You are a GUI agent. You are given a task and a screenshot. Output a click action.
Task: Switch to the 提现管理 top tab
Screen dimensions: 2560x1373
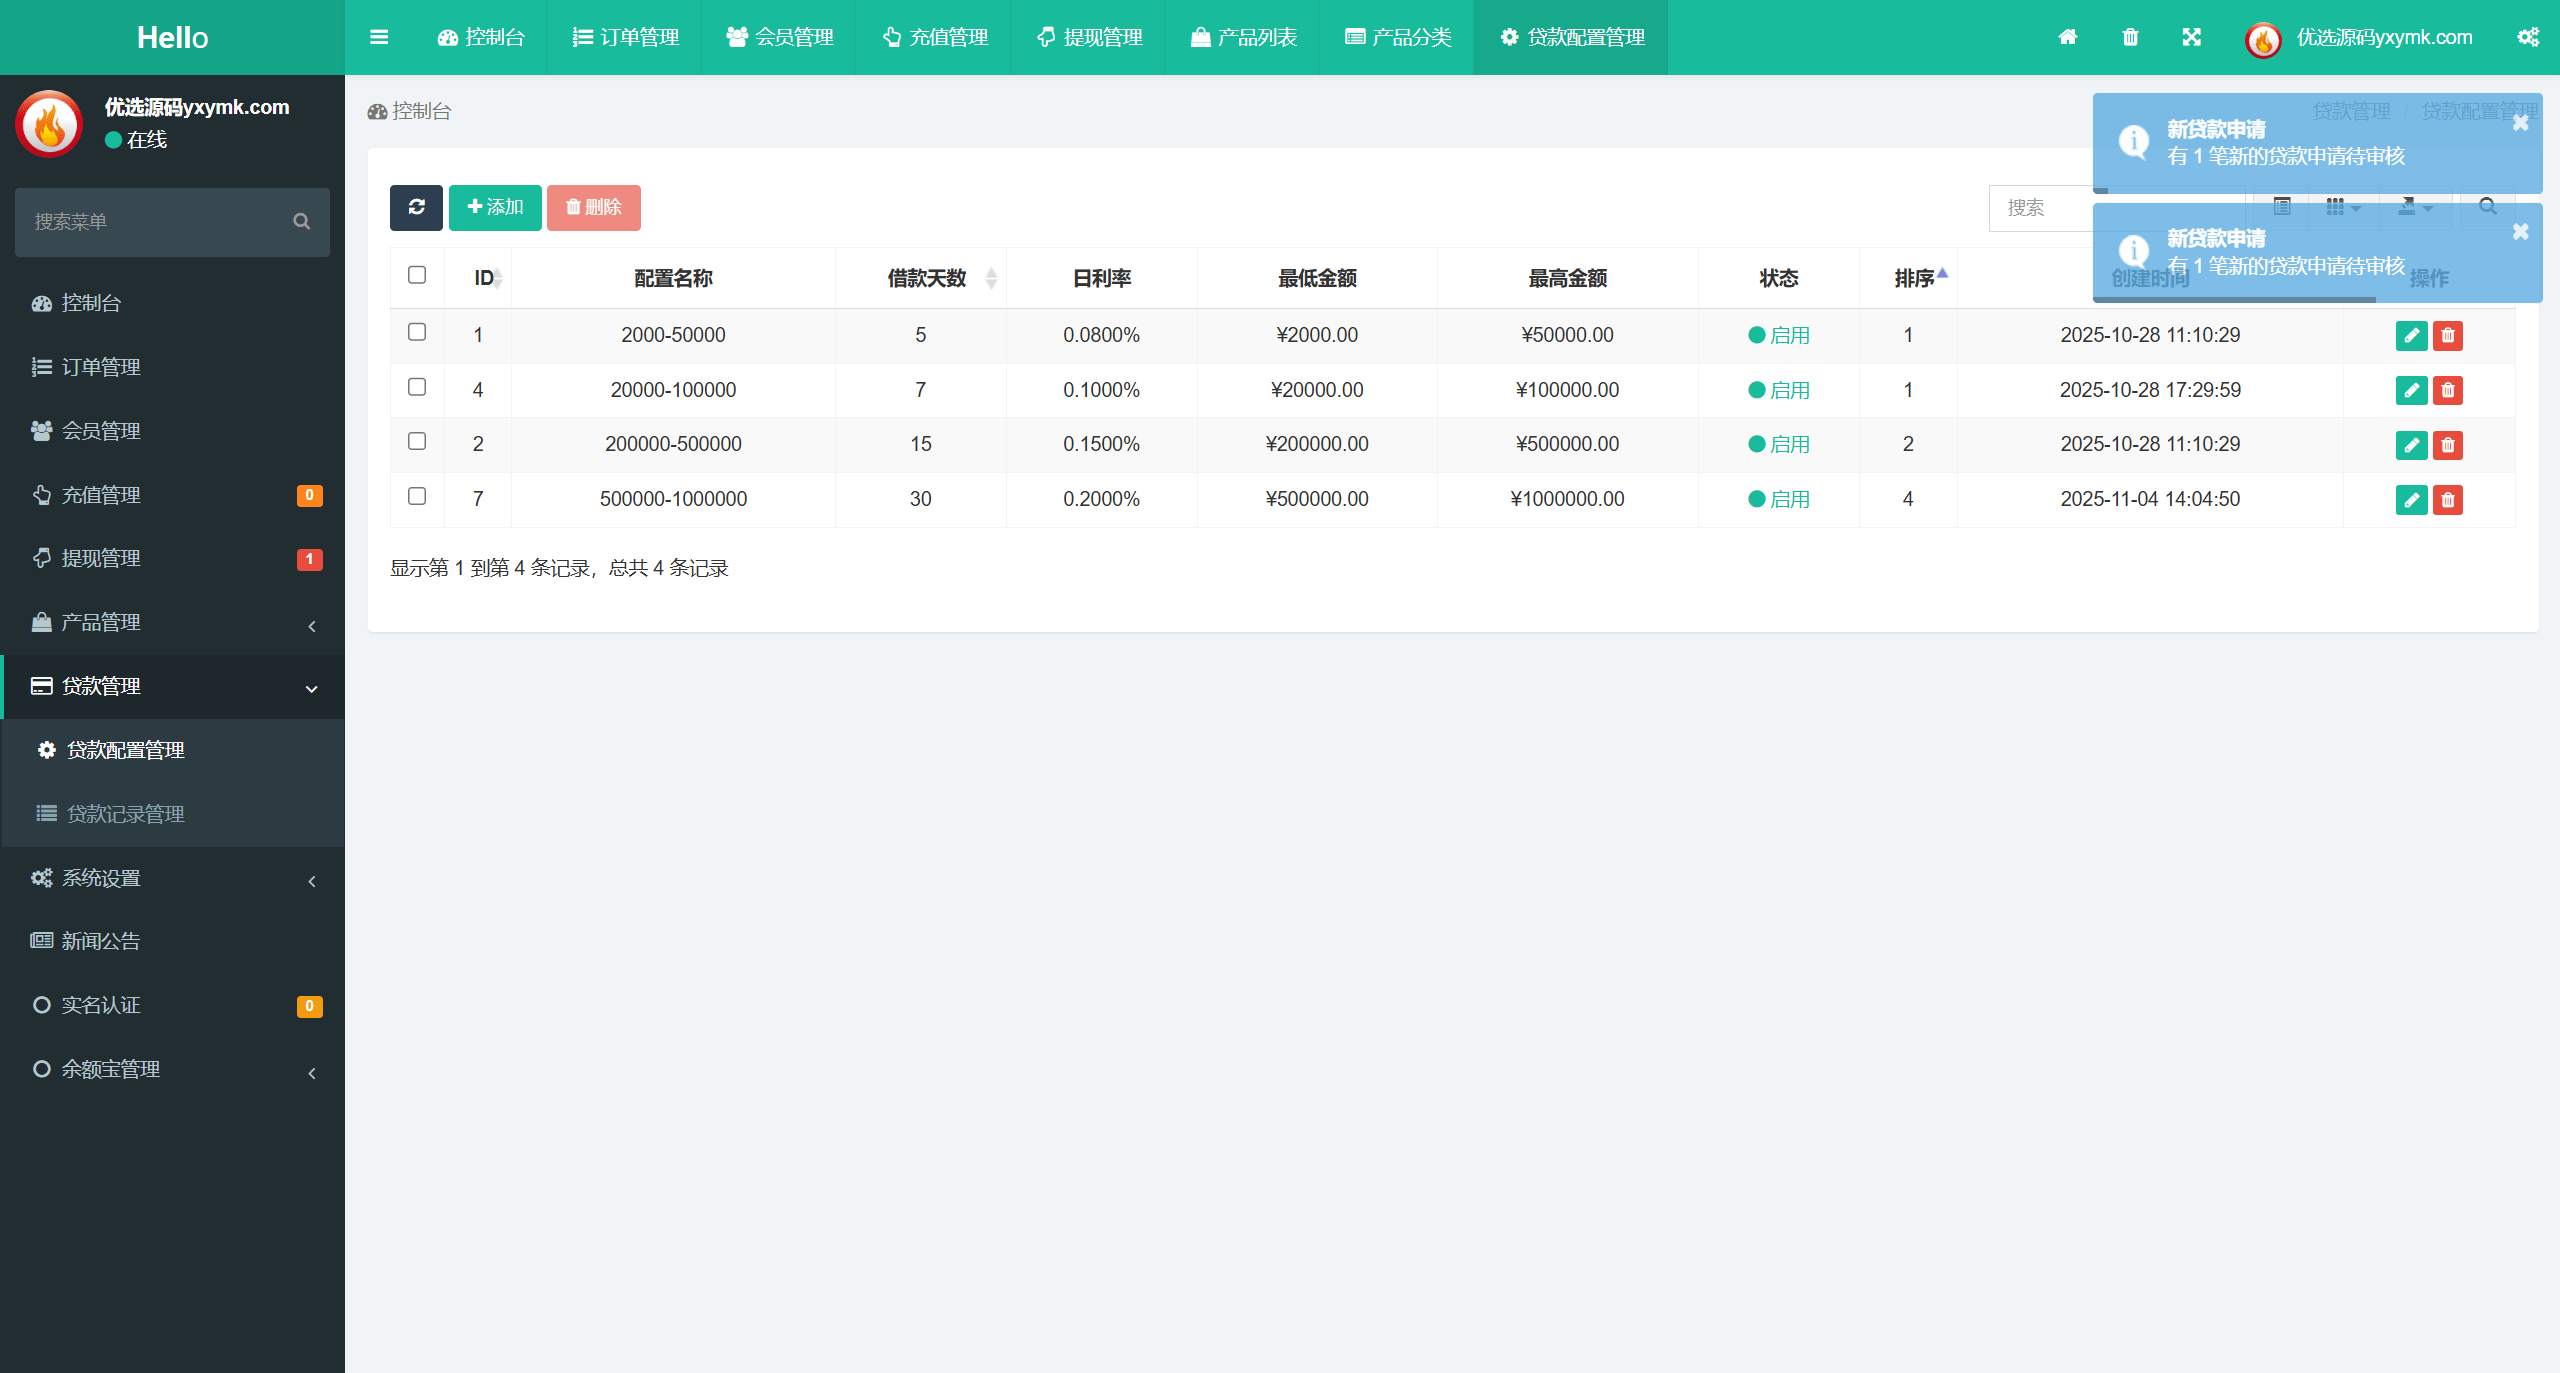pos(1088,37)
